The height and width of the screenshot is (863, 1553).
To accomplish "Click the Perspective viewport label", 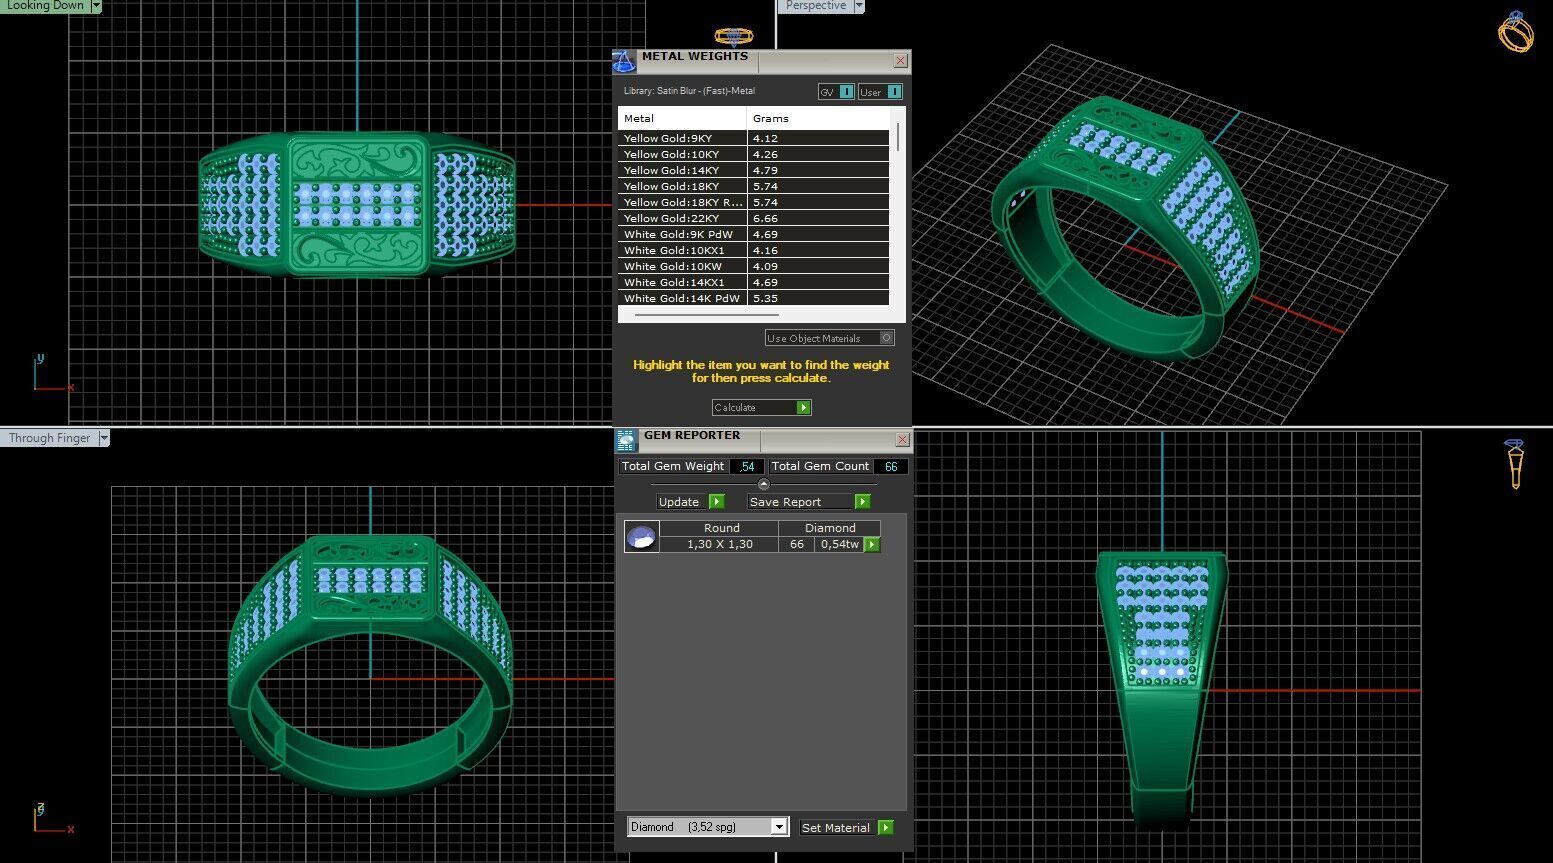I will pyautogui.click(x=816, y=6).
